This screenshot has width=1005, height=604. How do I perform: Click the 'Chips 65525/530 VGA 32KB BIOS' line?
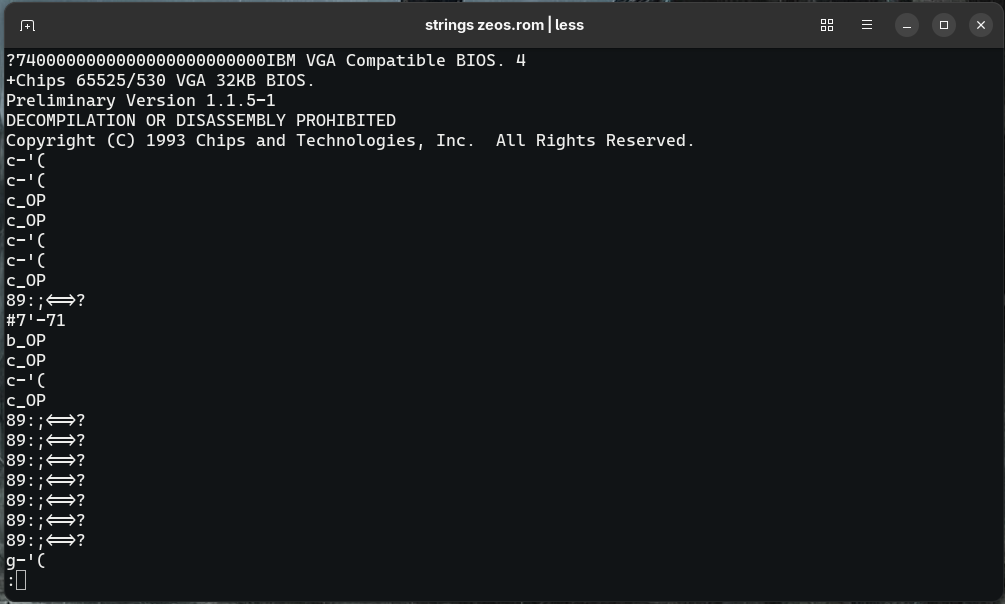160,81
